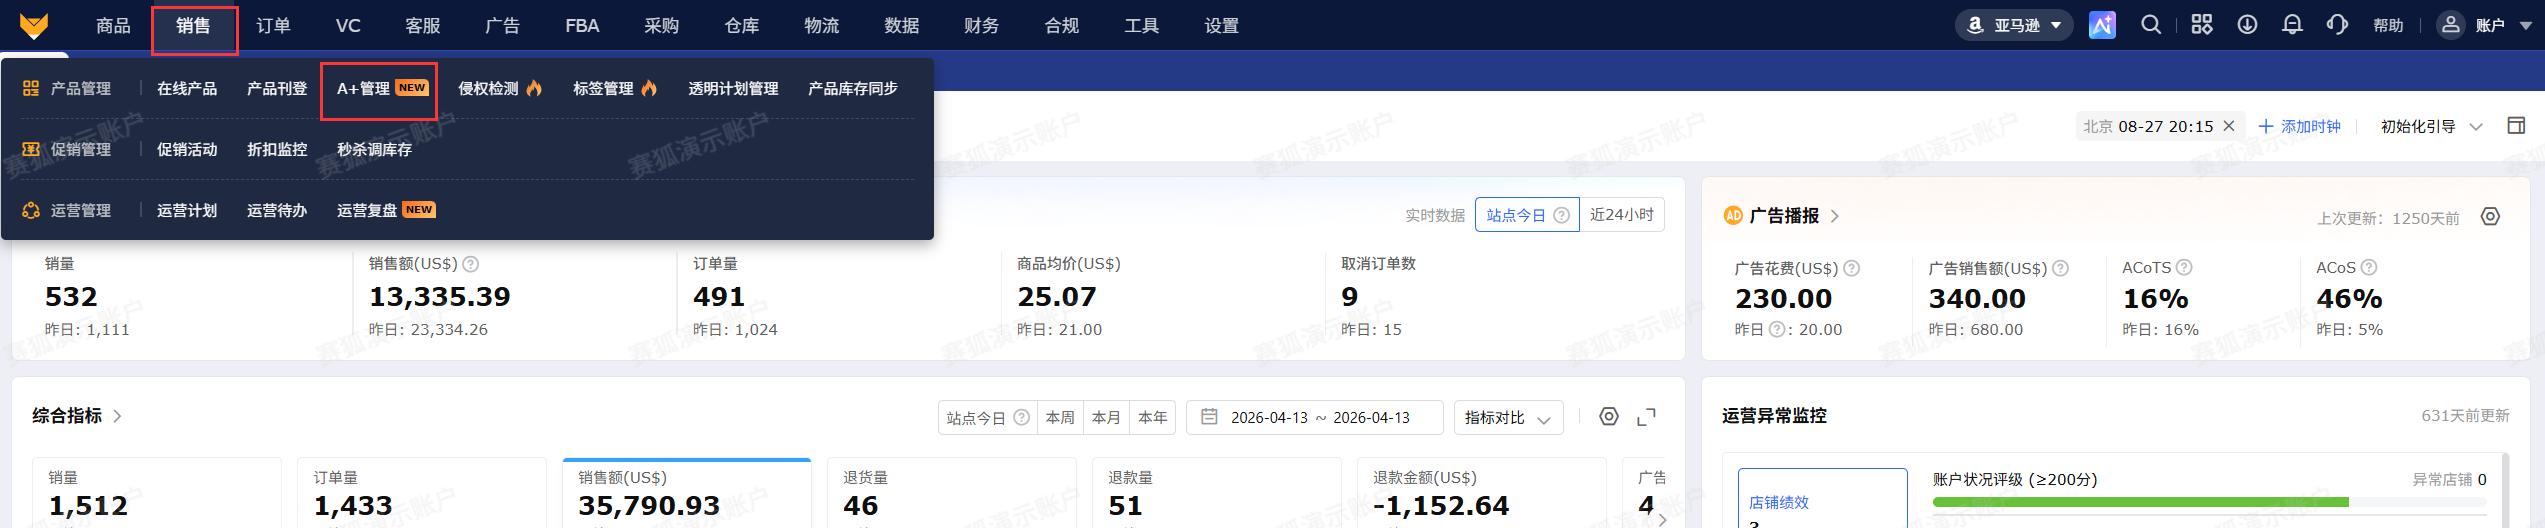Select 本周 range option

point(1060,418)
